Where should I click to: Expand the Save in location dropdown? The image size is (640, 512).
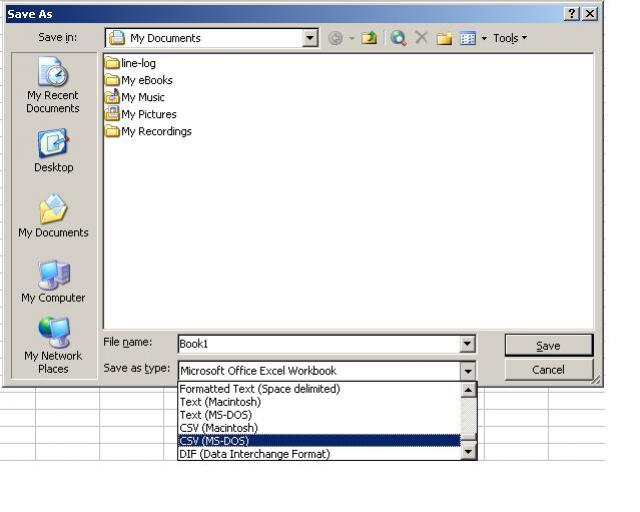tap(310, 38)
